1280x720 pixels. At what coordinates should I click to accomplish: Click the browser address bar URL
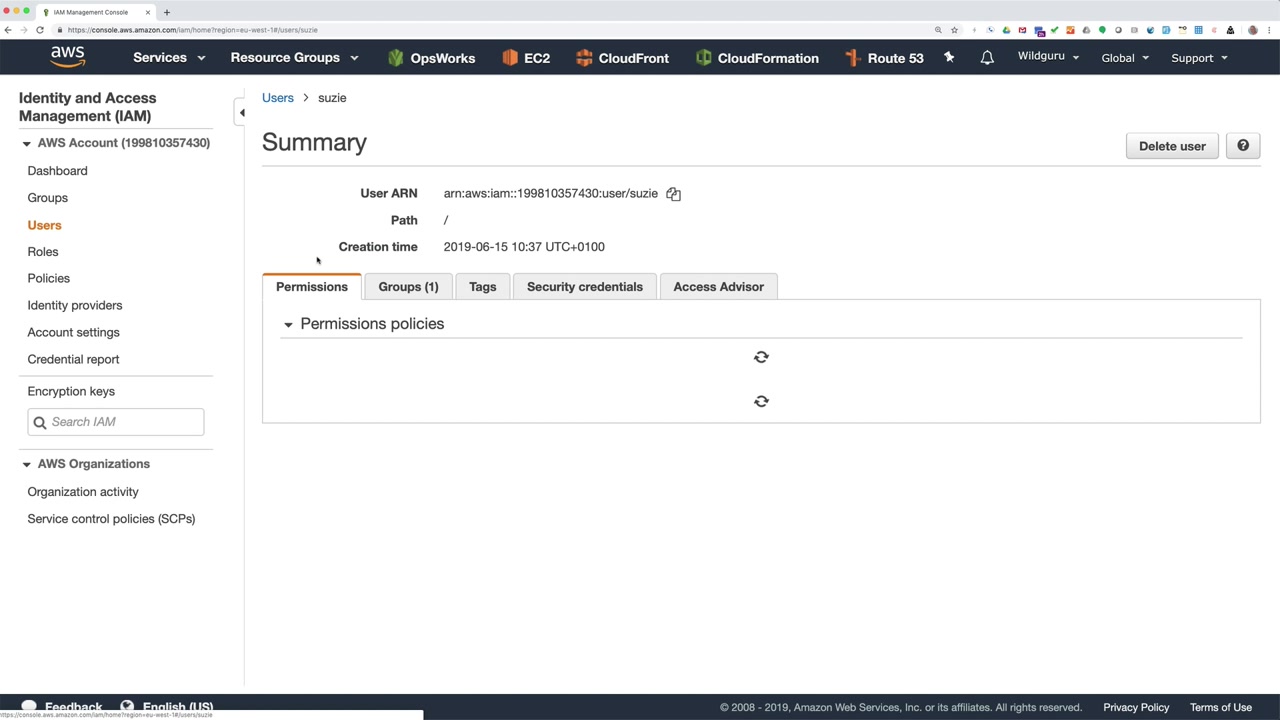pos(192,30)
